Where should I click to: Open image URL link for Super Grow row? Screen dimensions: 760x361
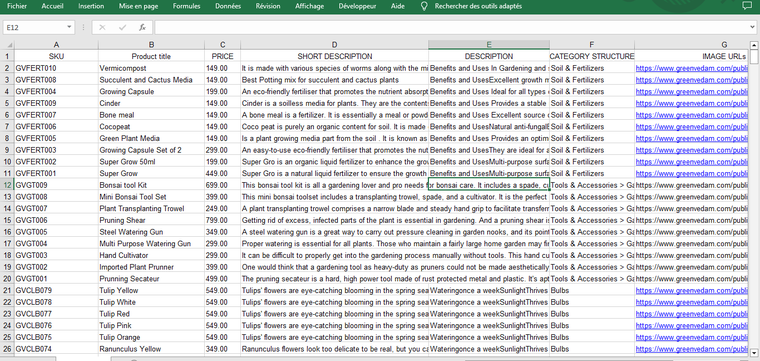tap(692, 173)
